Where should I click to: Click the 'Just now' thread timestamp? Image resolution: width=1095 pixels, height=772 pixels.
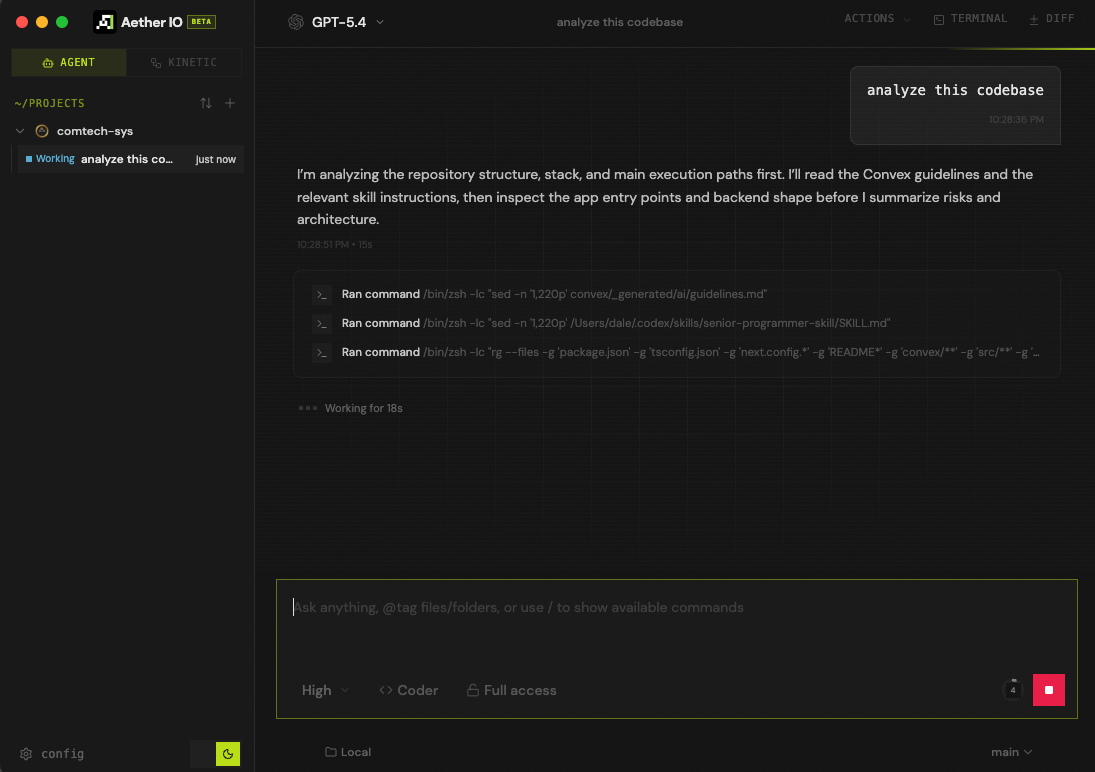click(x=216, y=159)
